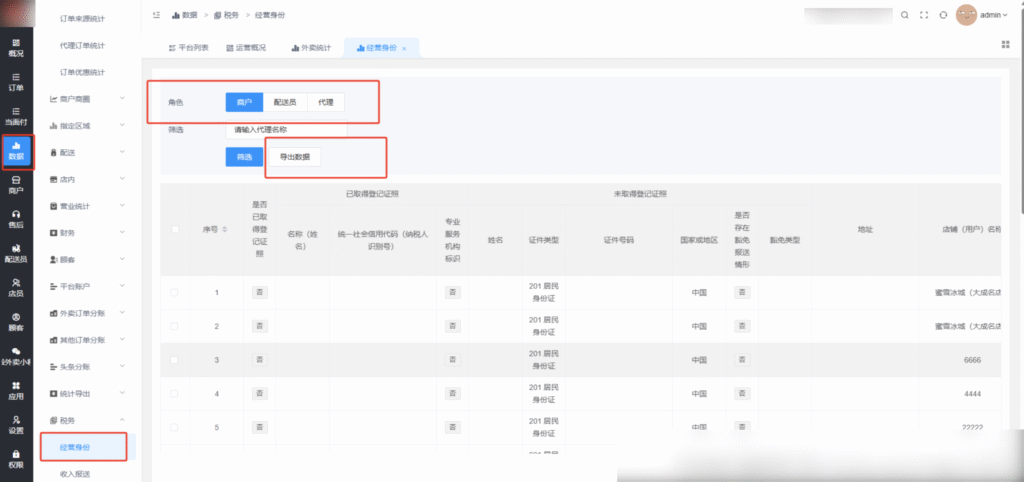Switch to the 平台列表 tab
Image resolution: width=1024 pixels, height=482 pixels.
click(x=189, y=48)
